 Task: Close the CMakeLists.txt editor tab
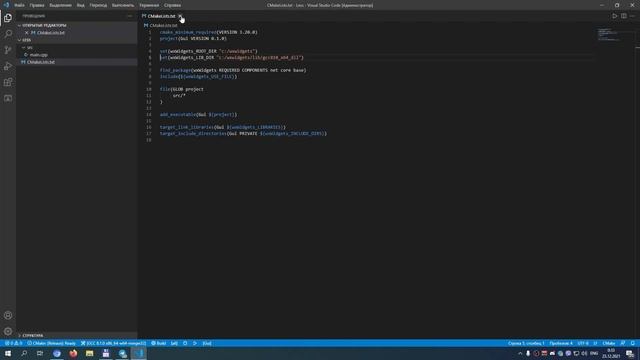point(180,16)
